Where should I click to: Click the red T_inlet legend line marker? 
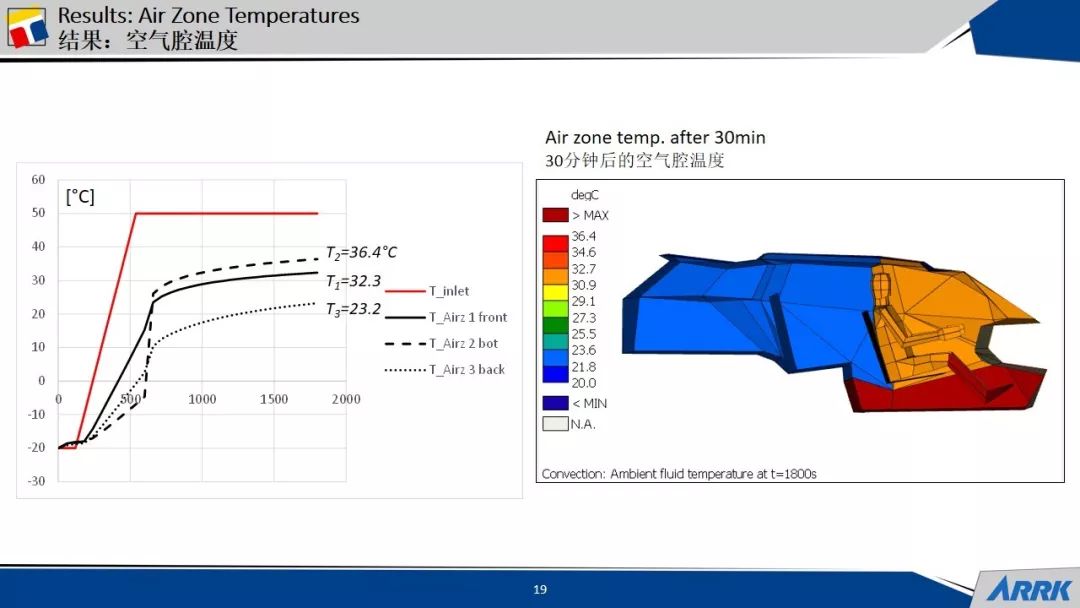(404, 291)
